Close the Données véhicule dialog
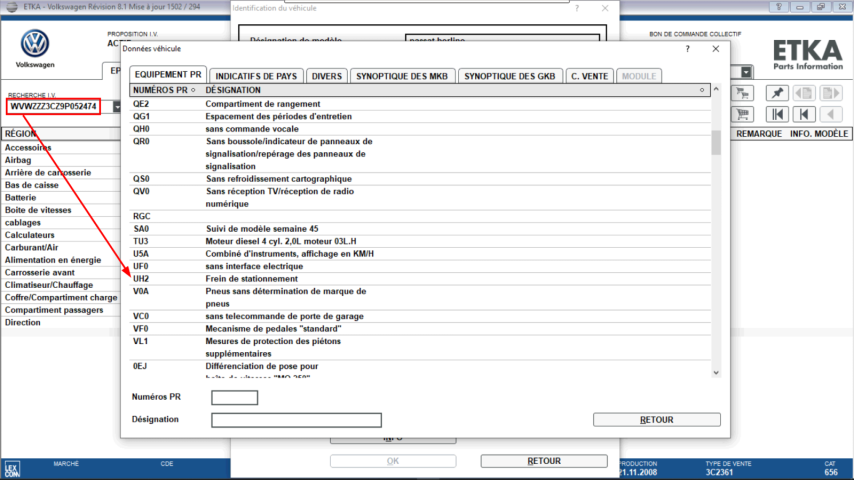 point(716,49)
